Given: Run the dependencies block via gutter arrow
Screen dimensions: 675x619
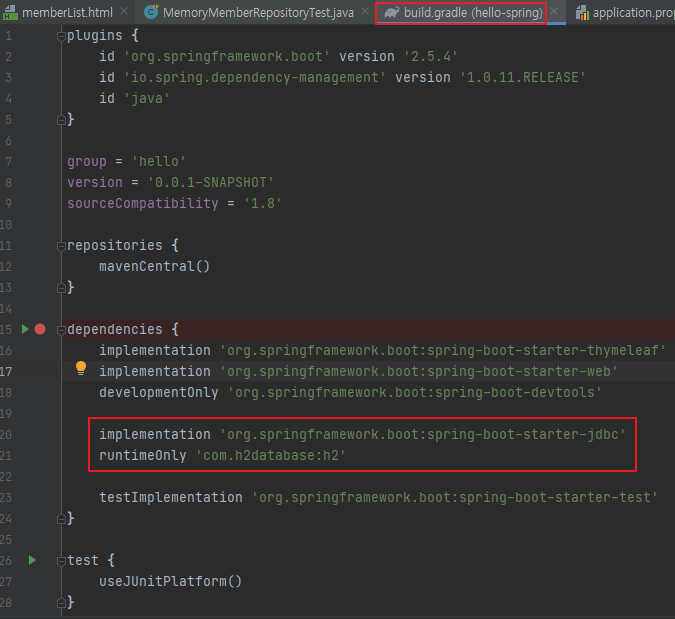Looking at the screenshot, I should (25, 329).
